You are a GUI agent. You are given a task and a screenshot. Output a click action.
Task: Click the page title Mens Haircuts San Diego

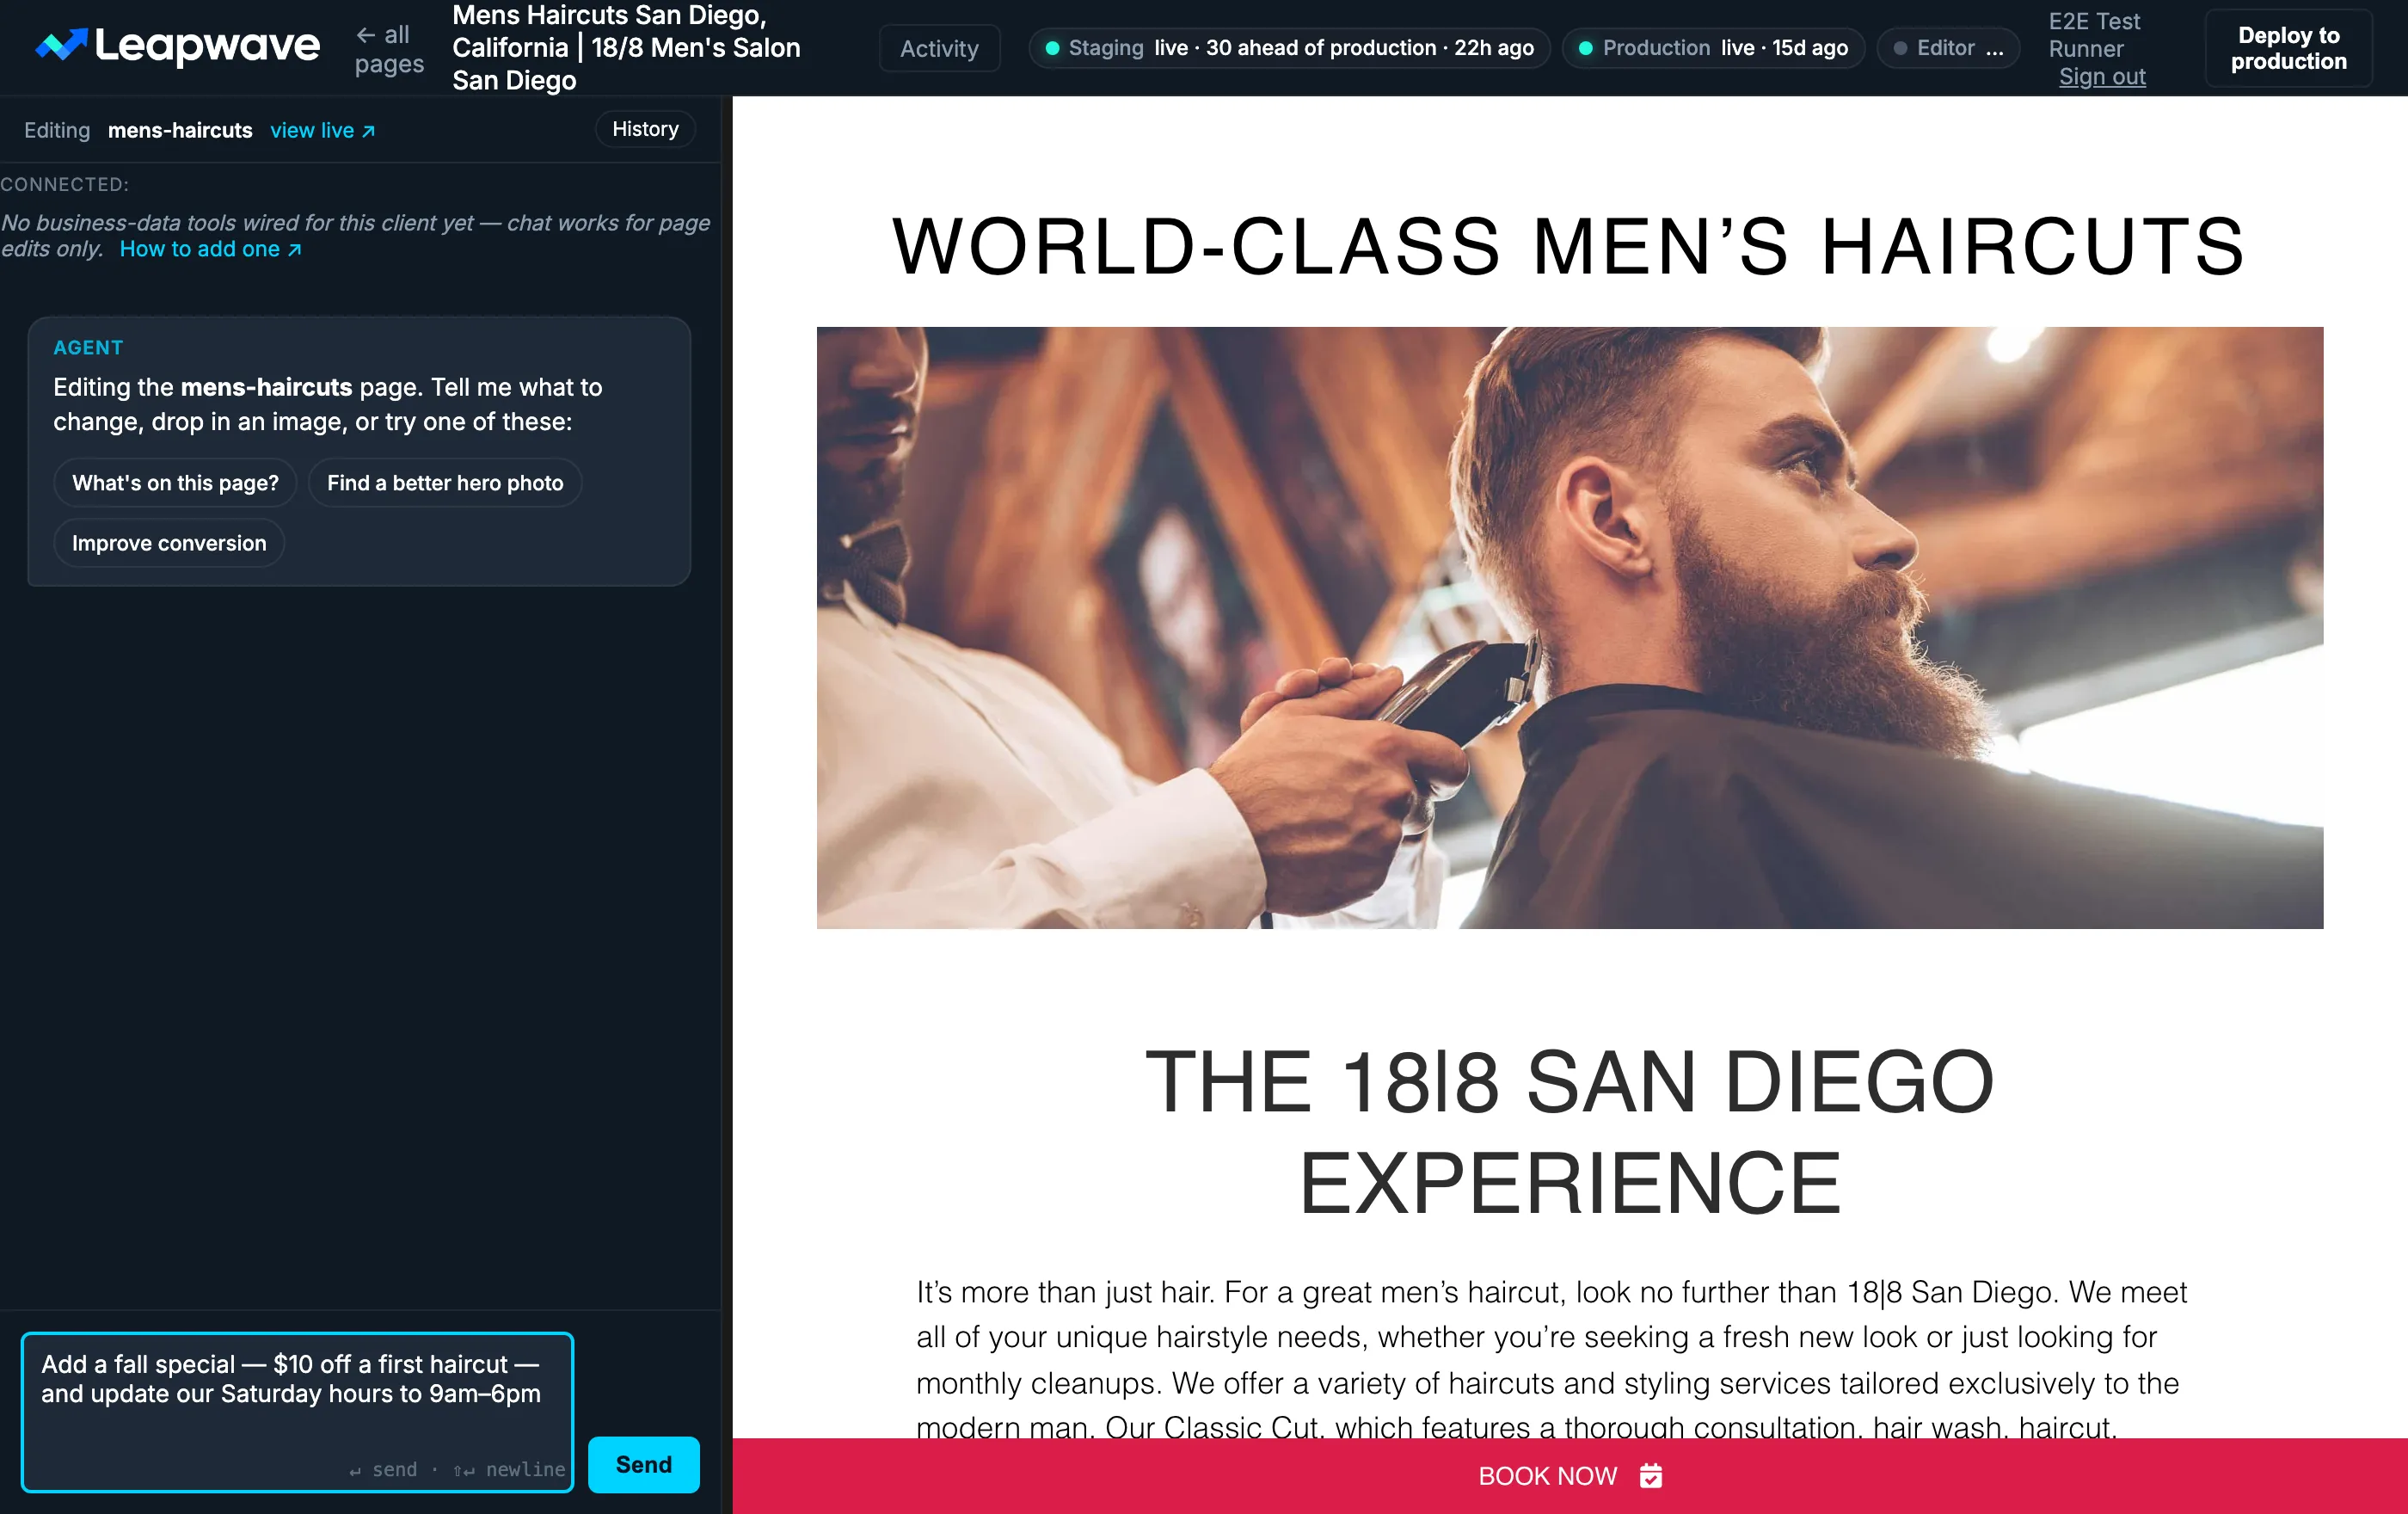[627, 48]
